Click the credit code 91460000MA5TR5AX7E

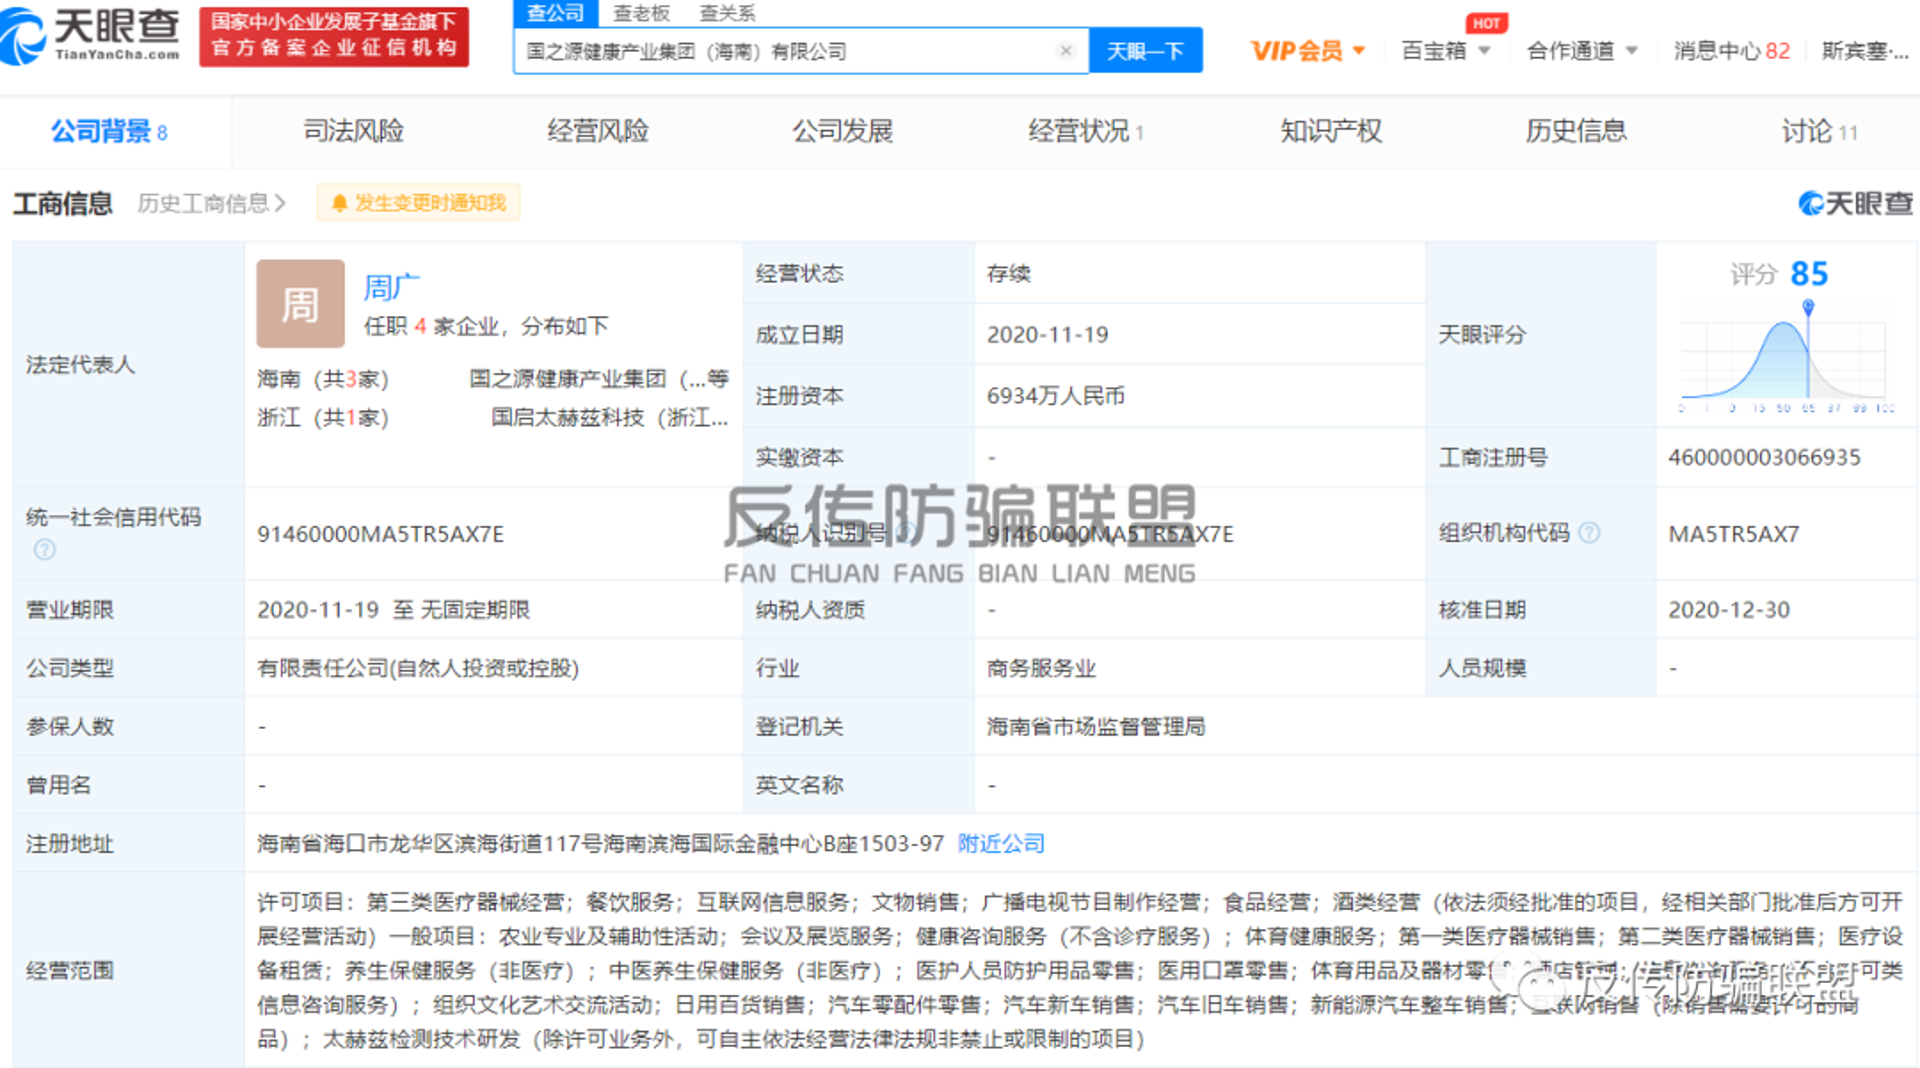pos(380,534)
